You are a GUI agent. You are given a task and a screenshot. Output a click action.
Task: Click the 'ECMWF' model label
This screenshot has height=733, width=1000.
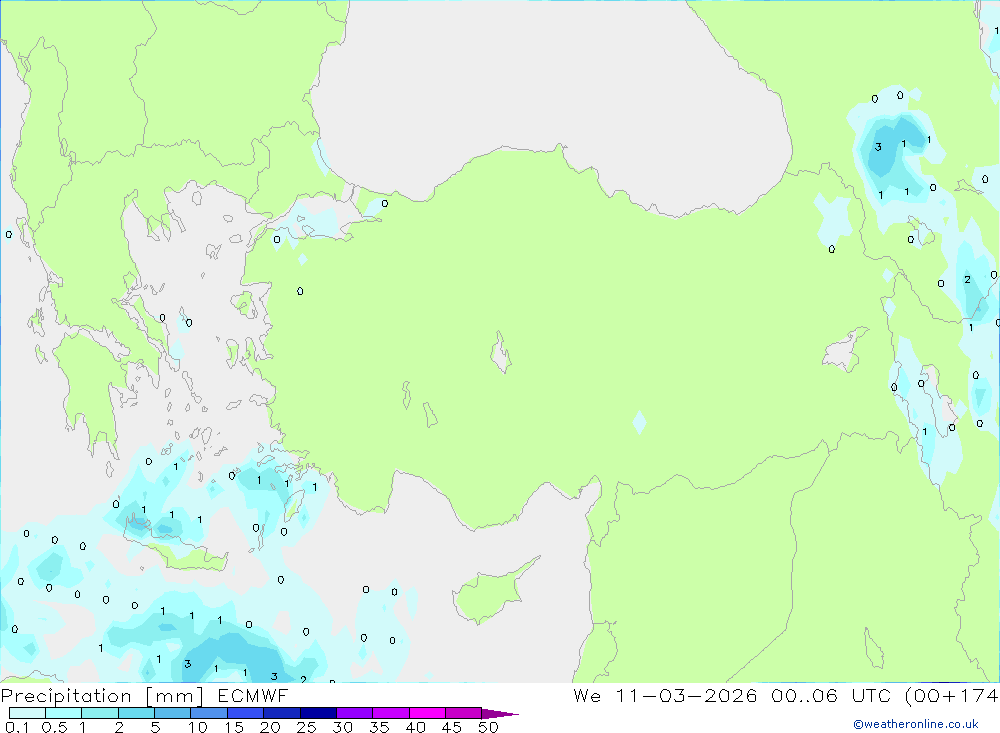253,696
